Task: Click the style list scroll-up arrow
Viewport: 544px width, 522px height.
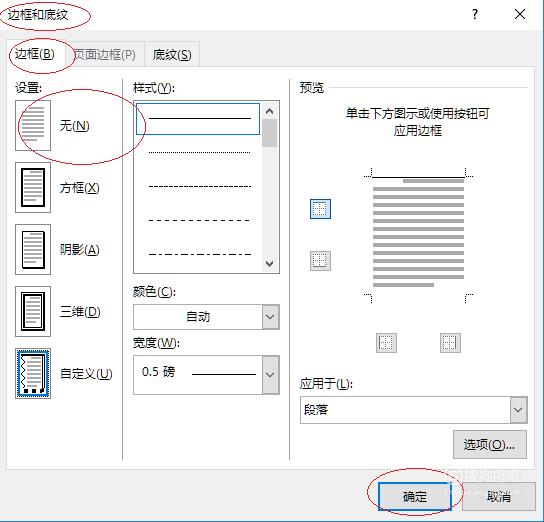Action: click(x=270, y=111)
